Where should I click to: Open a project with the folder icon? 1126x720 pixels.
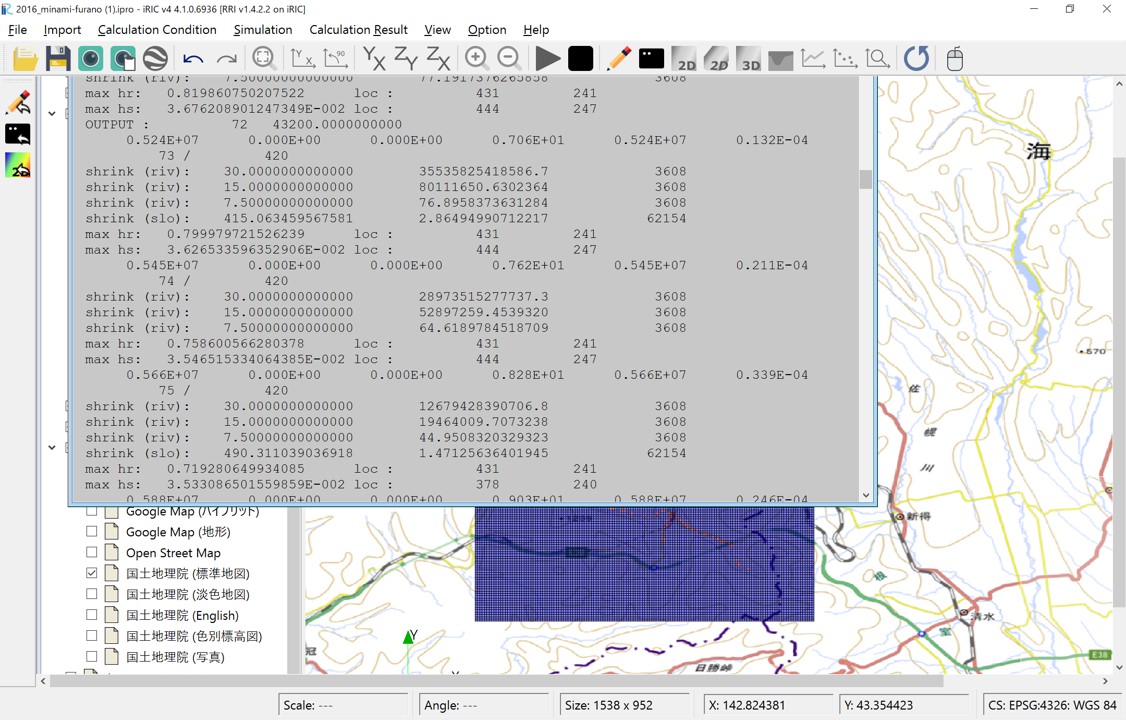(x=25, y=58)
